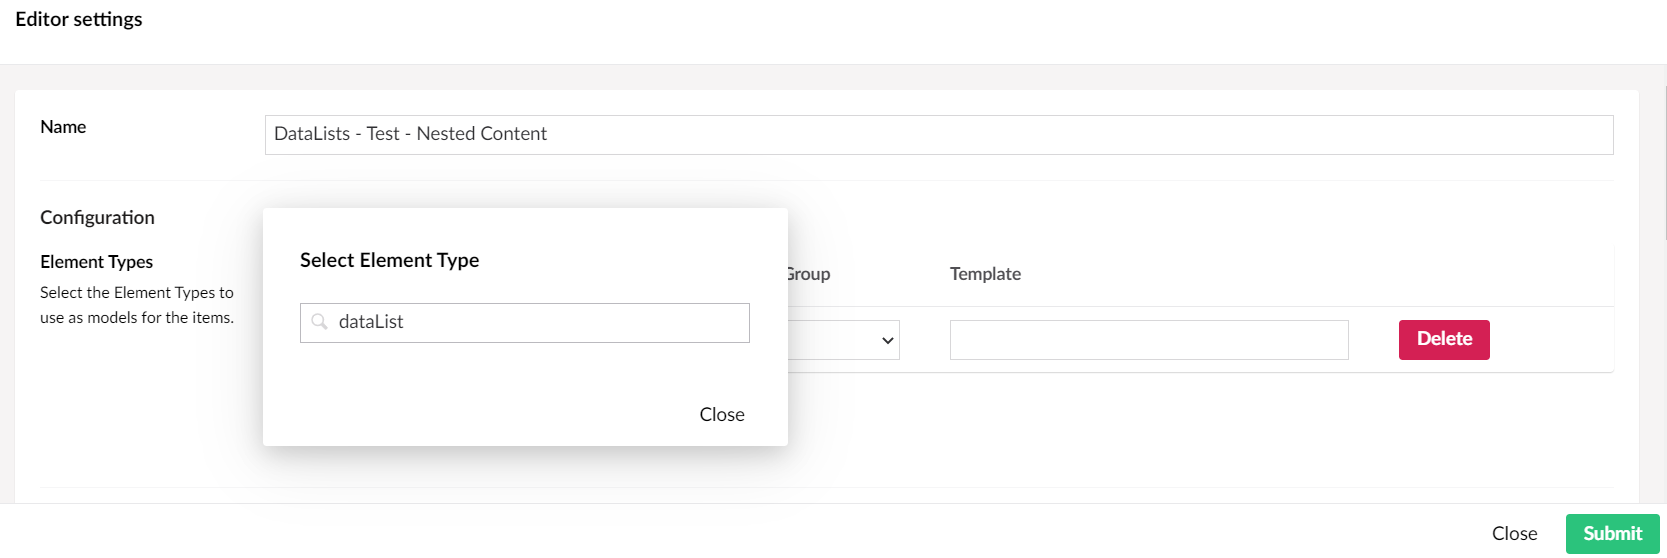This screenshot has height=558, width=1667.
Task: Open the Group dropdown
Action: pos(844,340)
